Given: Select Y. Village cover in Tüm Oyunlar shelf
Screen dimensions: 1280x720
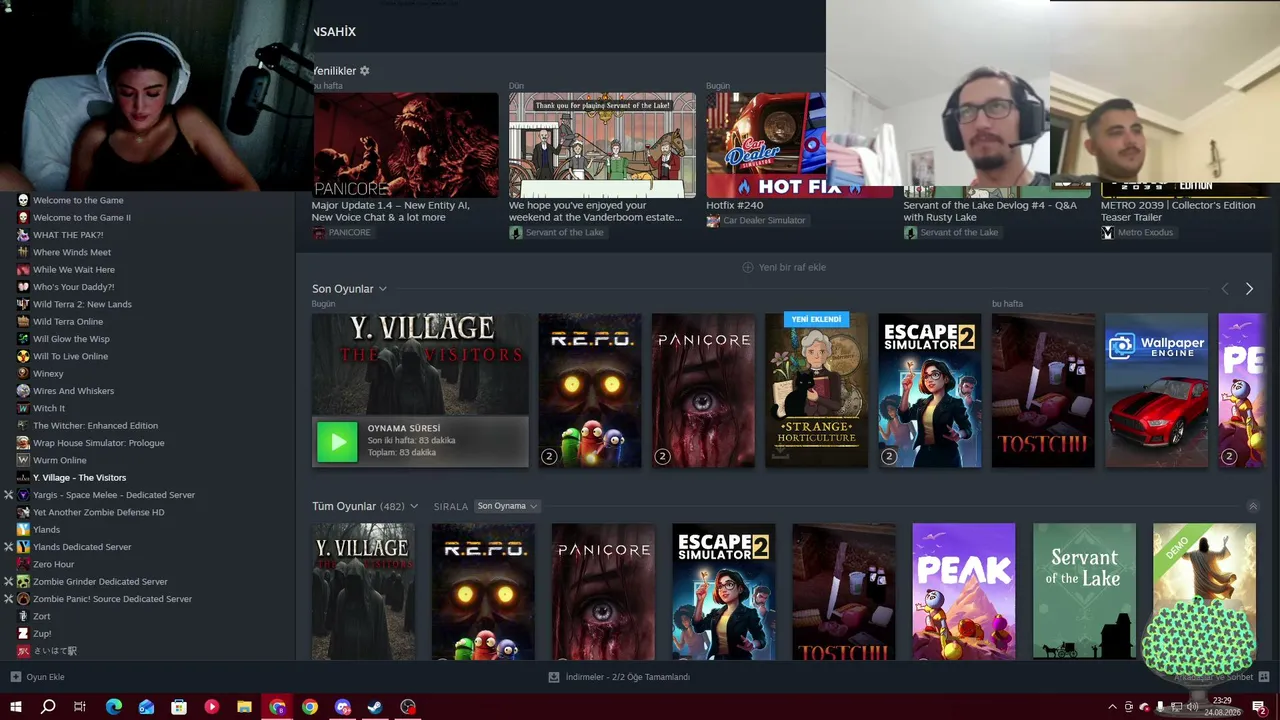Looking at the screenshot, I should point(363,591).
